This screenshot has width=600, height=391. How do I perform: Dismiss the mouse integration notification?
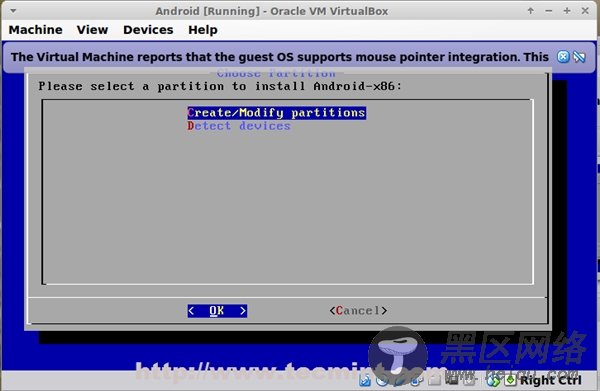tap(563, 57)
